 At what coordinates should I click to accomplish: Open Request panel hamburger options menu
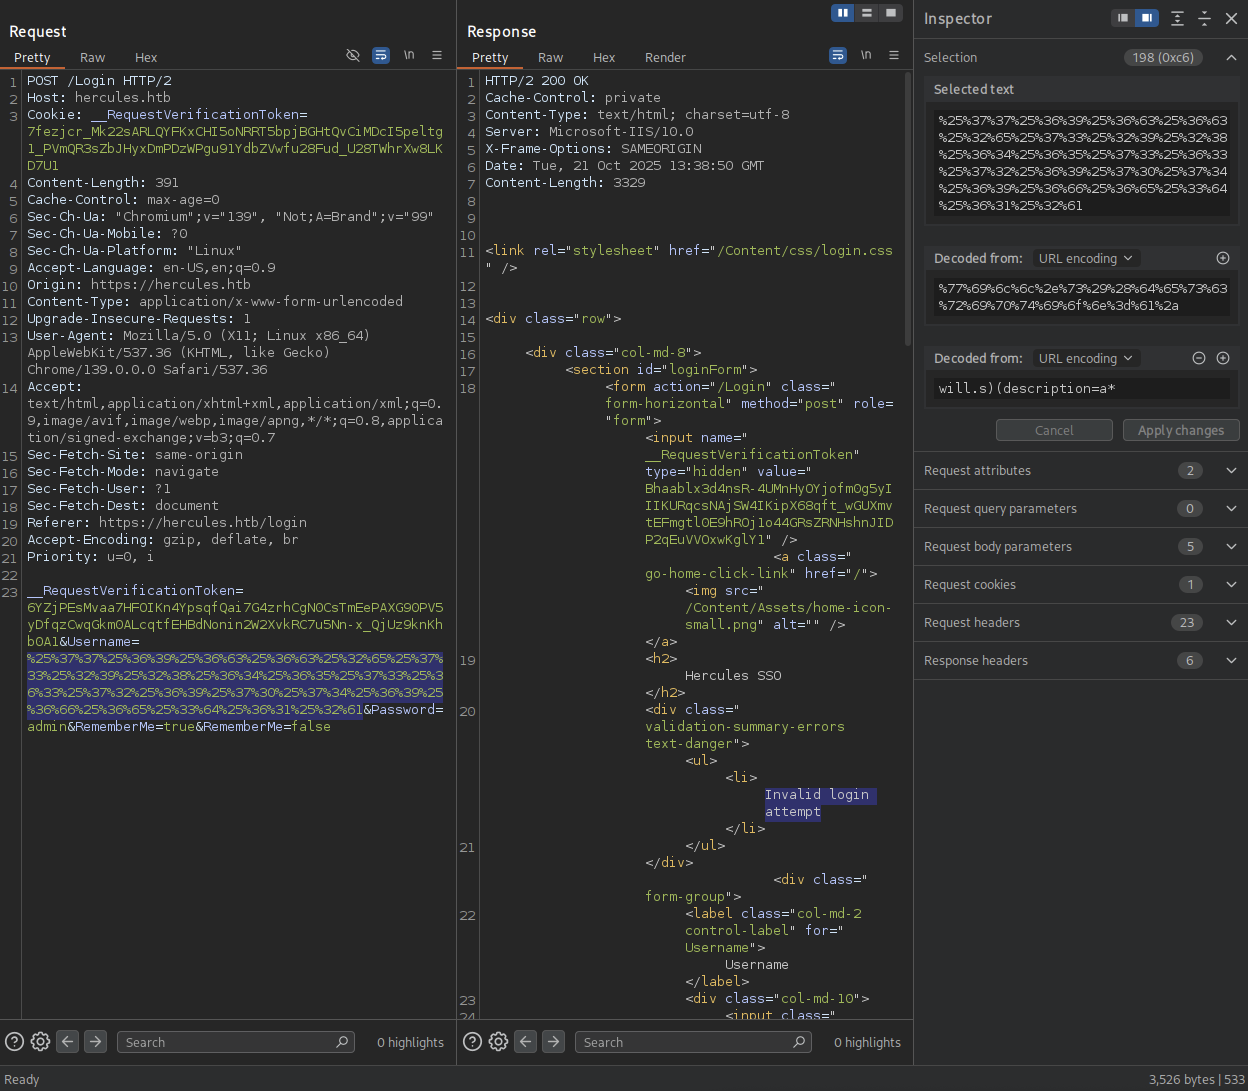click(437, 56)
